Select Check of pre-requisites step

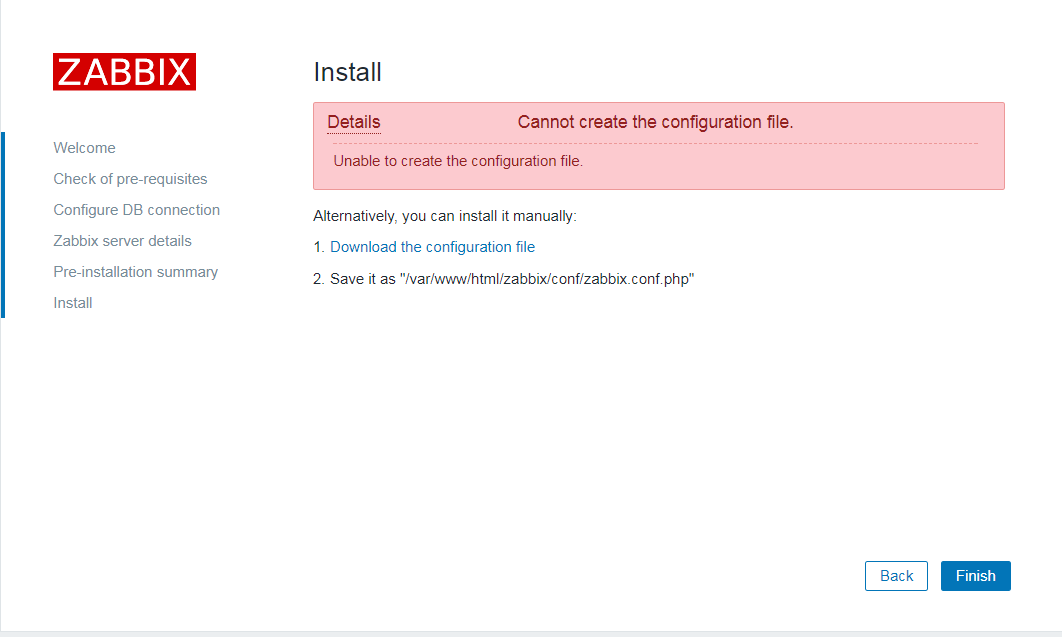131,179
